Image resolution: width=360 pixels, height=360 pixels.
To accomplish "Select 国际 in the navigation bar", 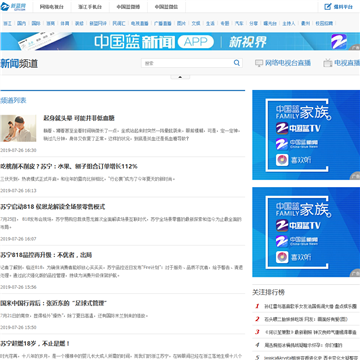I will tap(36, 24).
